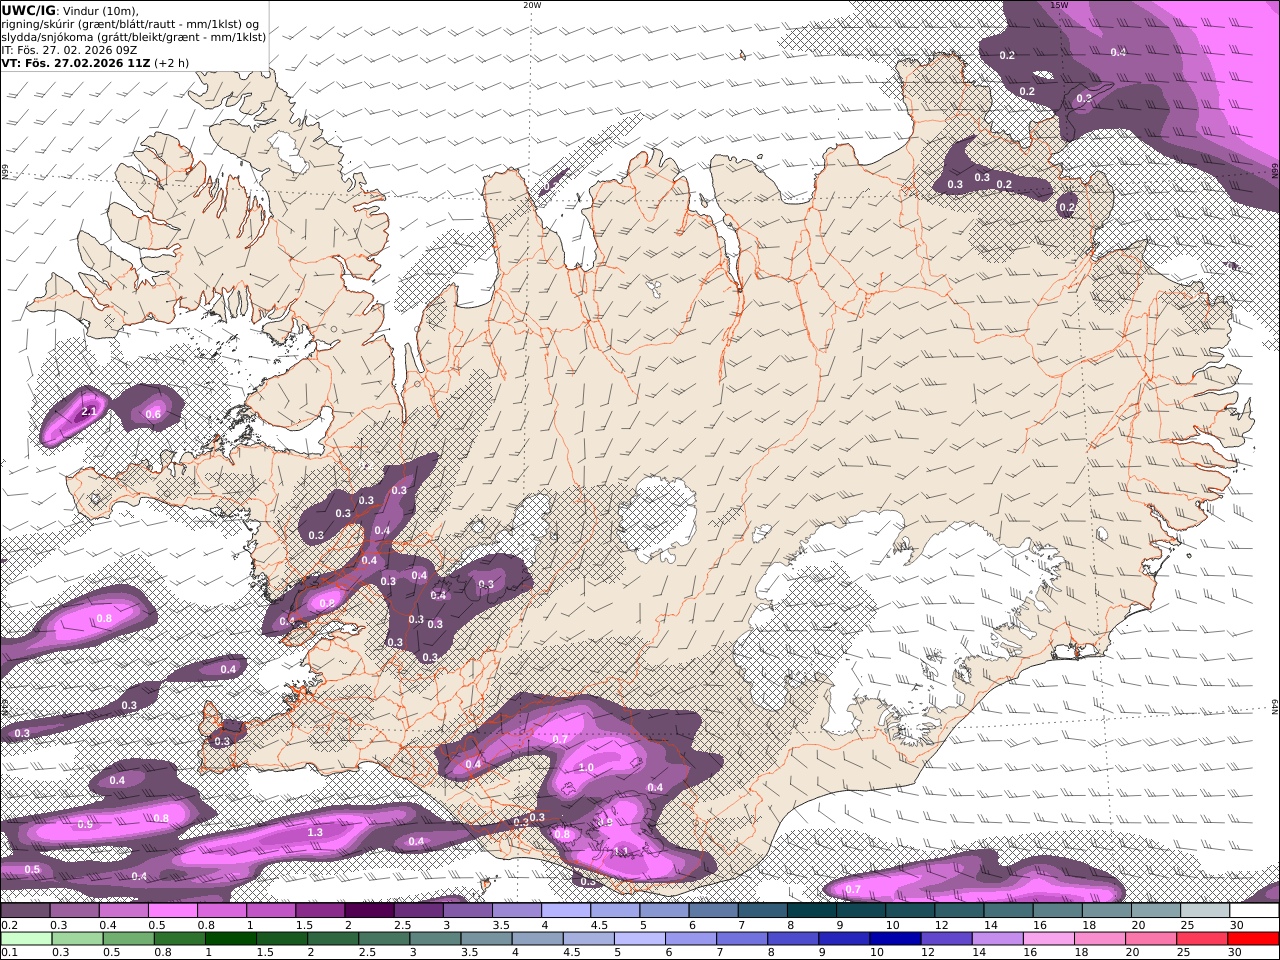Pick the palest green 0.1 rain legend swatch

(x=26, y=938)
